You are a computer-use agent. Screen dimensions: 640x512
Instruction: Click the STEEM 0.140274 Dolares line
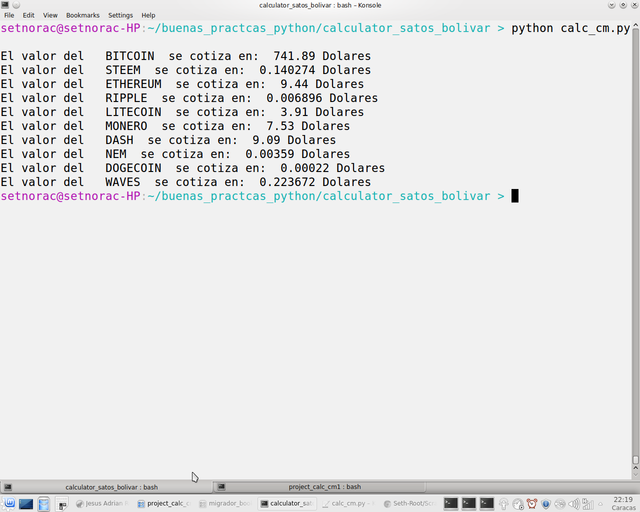tap(186, 70)
